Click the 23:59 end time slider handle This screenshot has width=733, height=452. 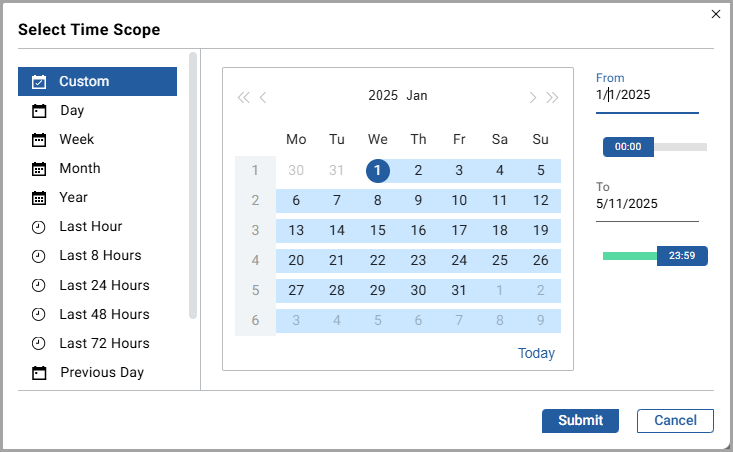pos(682,256)
